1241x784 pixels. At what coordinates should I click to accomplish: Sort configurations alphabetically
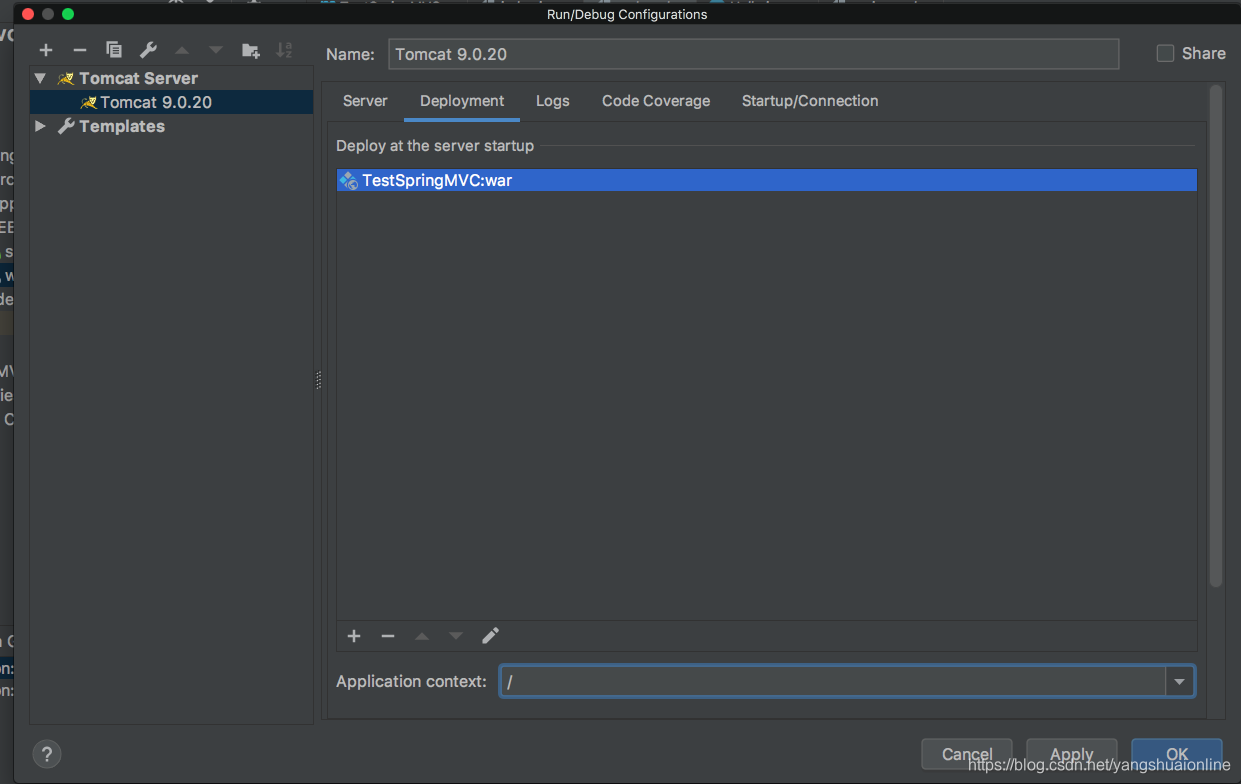pyautogui.click(x=285, y=50)
